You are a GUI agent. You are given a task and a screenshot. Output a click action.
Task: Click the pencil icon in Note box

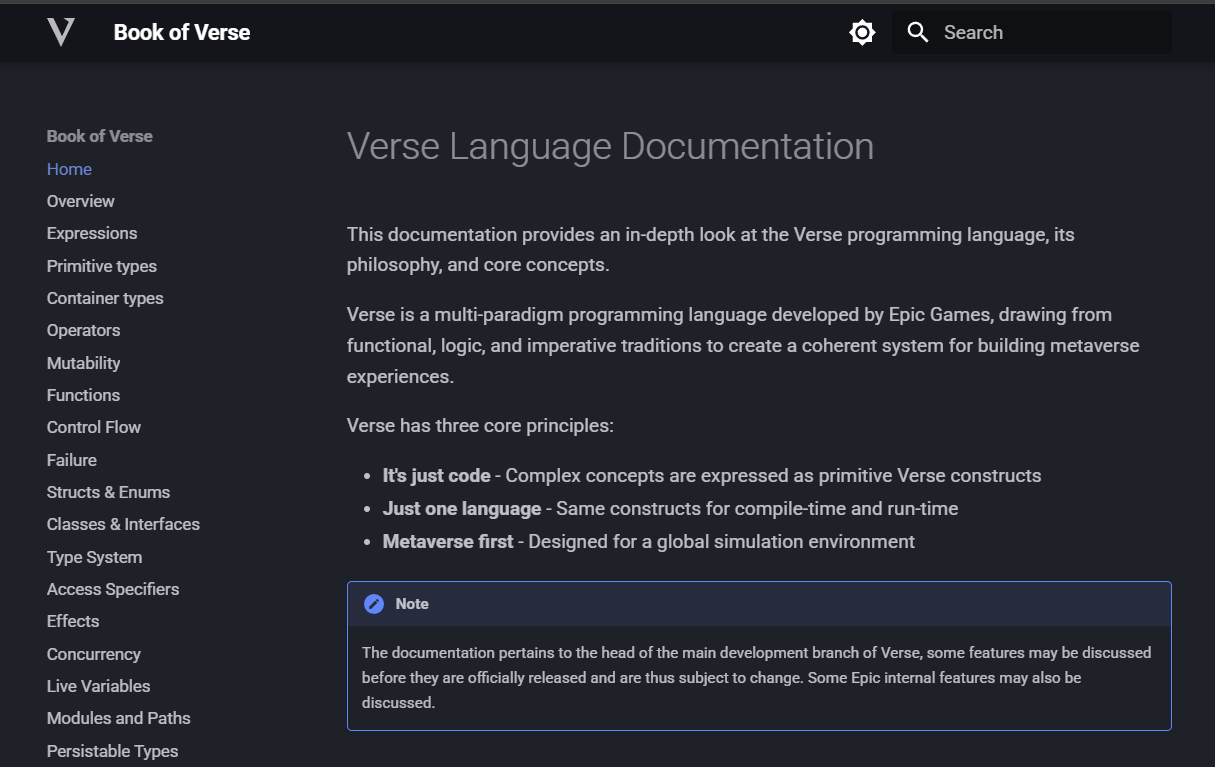coord(374,604)
